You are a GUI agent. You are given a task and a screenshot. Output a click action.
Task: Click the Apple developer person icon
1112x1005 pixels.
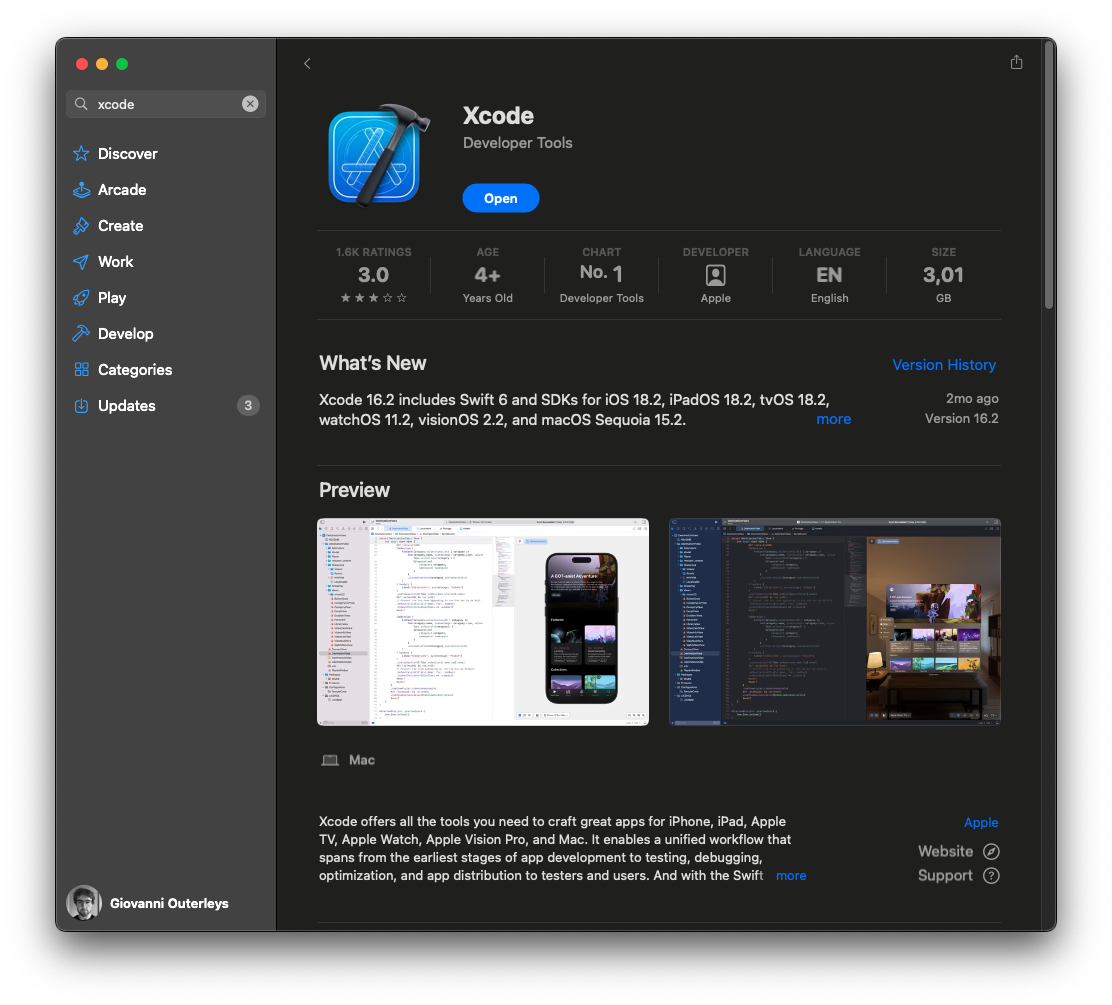(716, 275)
